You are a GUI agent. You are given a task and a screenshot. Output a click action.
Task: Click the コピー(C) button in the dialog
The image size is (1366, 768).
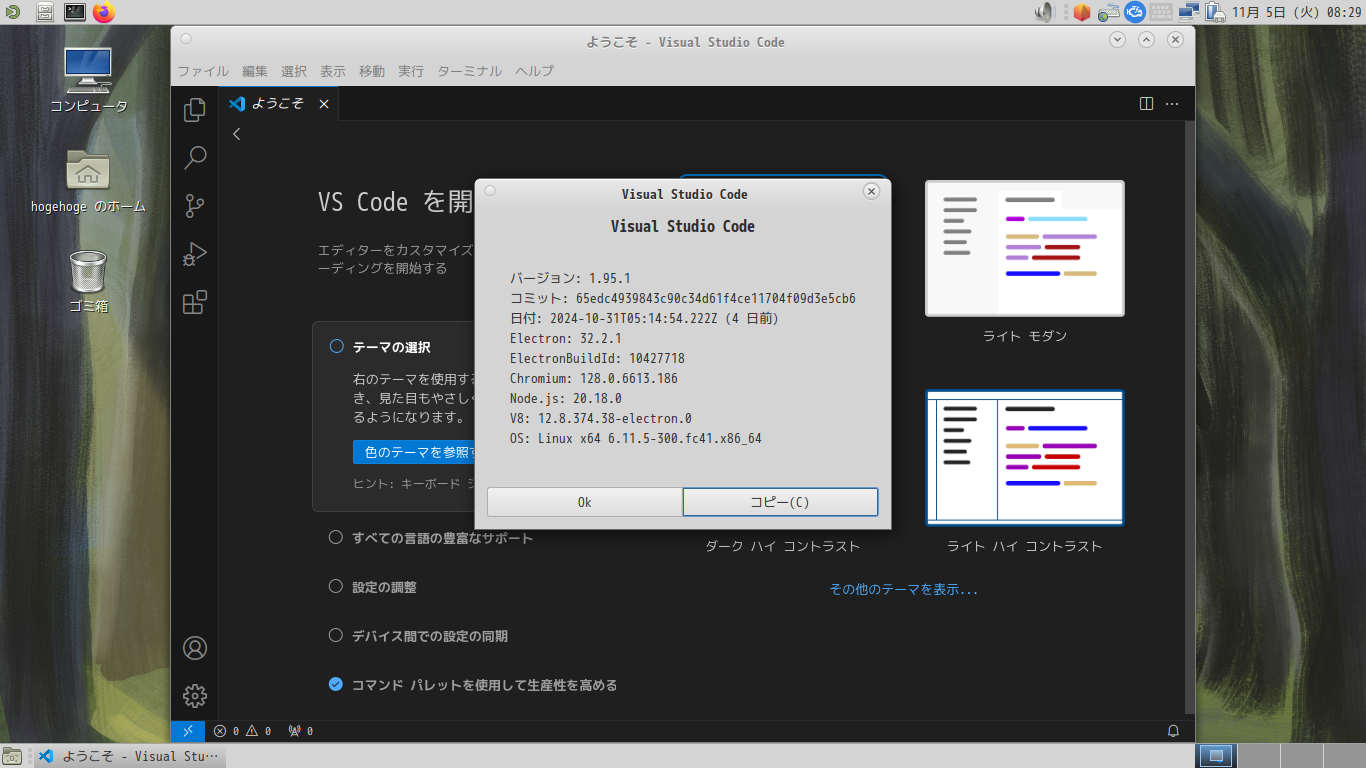tap(780, 502)
